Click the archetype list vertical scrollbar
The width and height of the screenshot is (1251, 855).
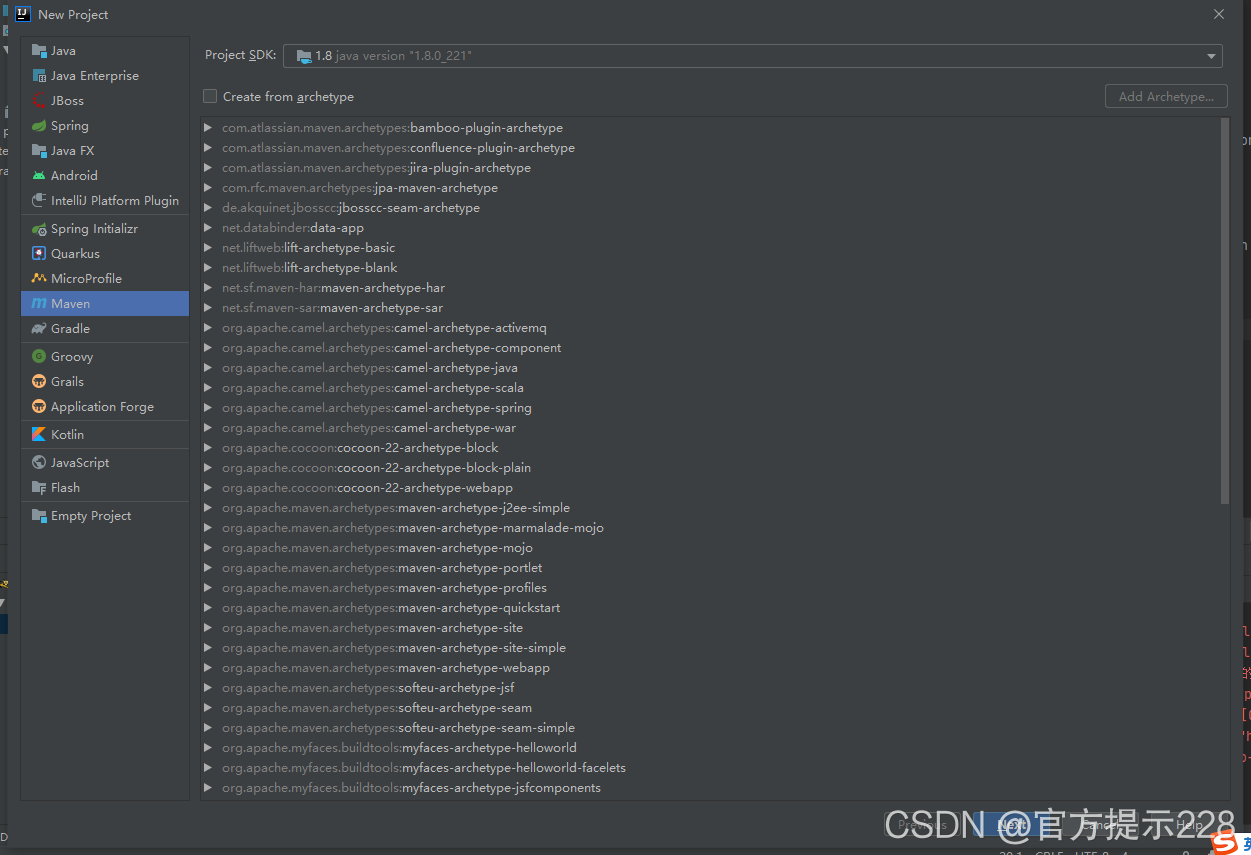click(x=1225, y=311)
